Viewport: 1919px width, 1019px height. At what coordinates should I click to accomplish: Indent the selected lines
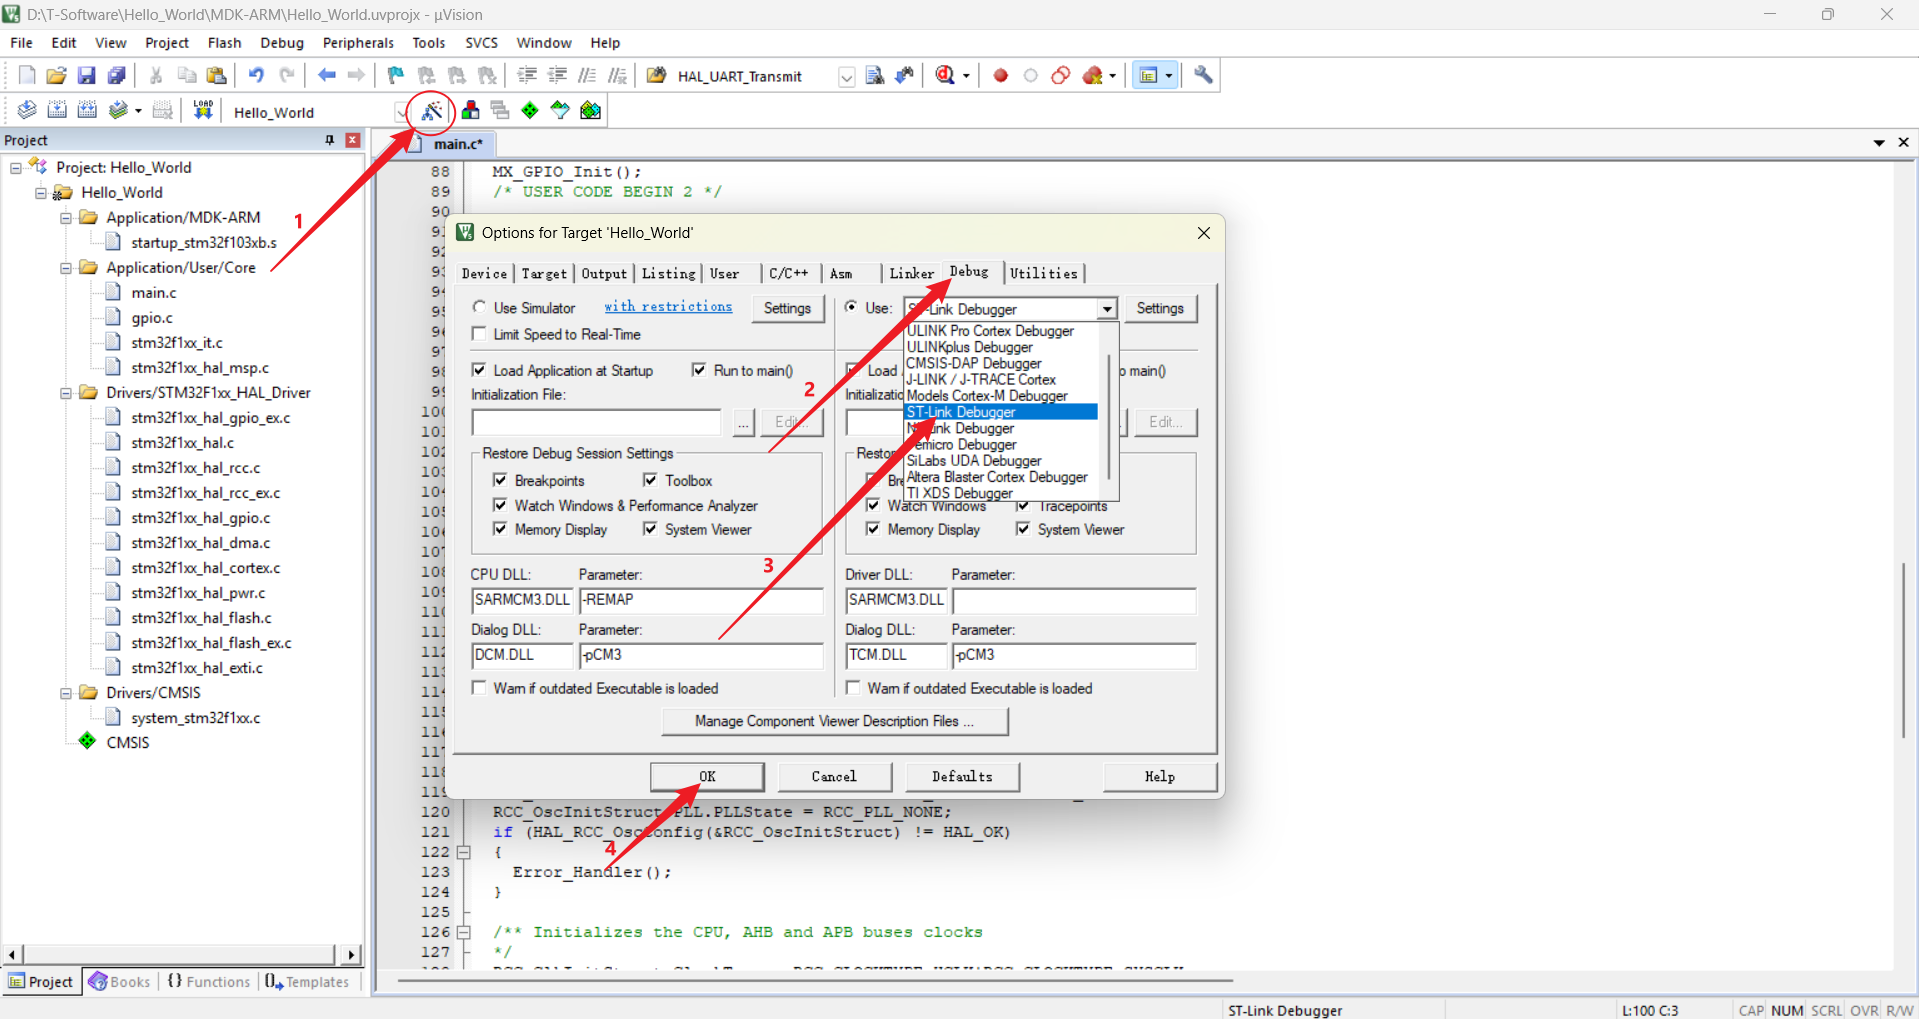pyautogui.click(x=527, y=76)
